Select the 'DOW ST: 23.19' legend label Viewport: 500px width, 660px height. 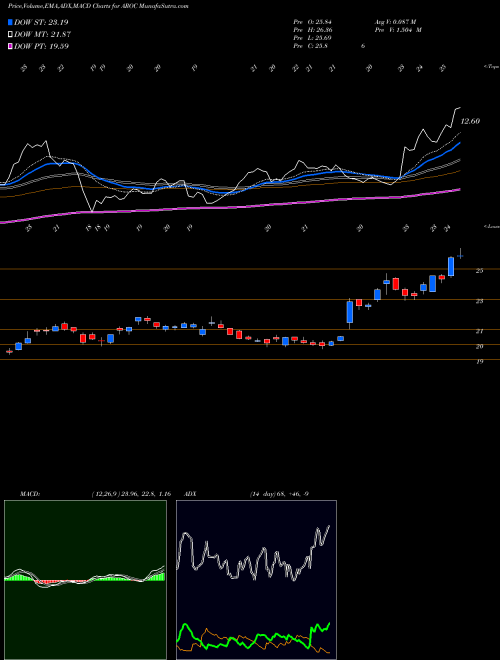pos(41,22)
